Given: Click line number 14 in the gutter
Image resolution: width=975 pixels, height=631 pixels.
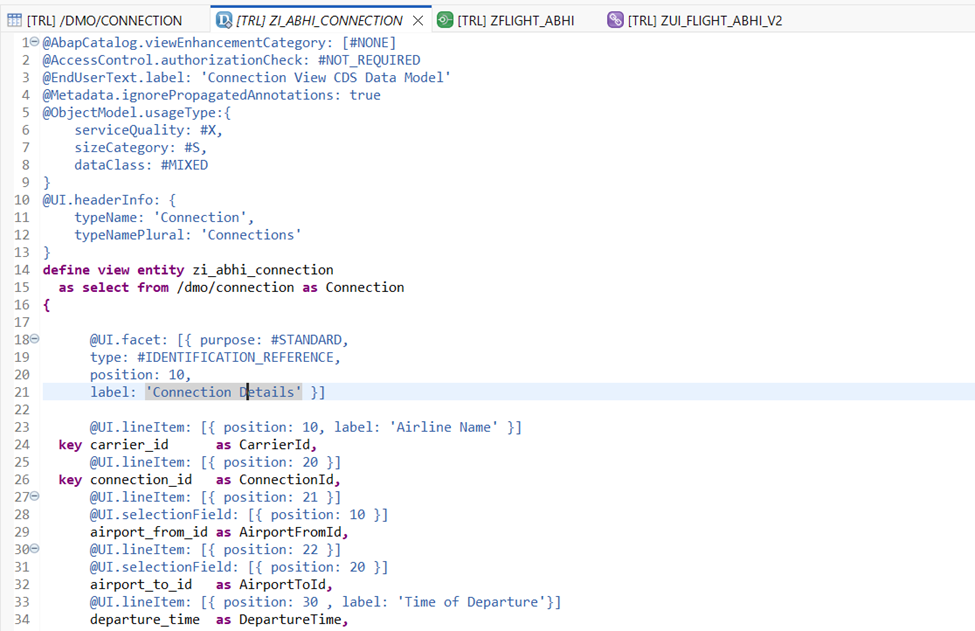Looking at the screenshot, I should [x=21, y=270].
